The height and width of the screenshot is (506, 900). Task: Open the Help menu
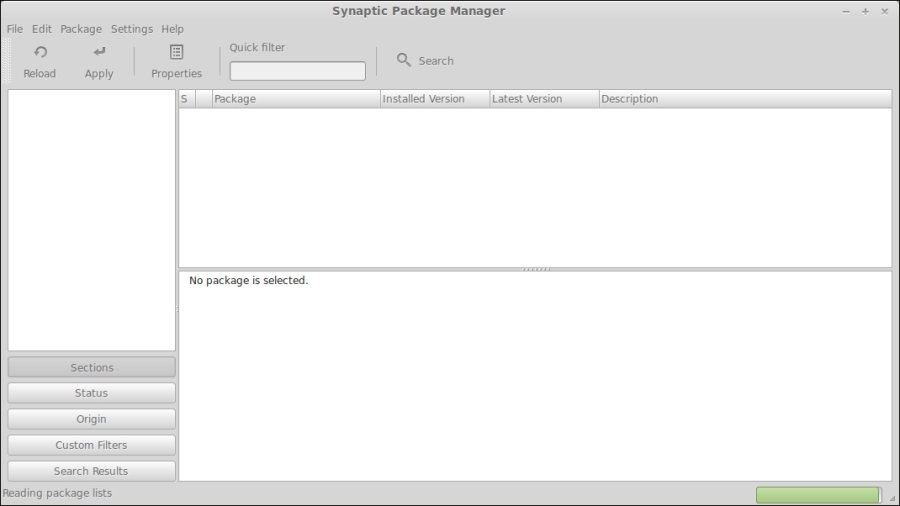click(172, 29)
